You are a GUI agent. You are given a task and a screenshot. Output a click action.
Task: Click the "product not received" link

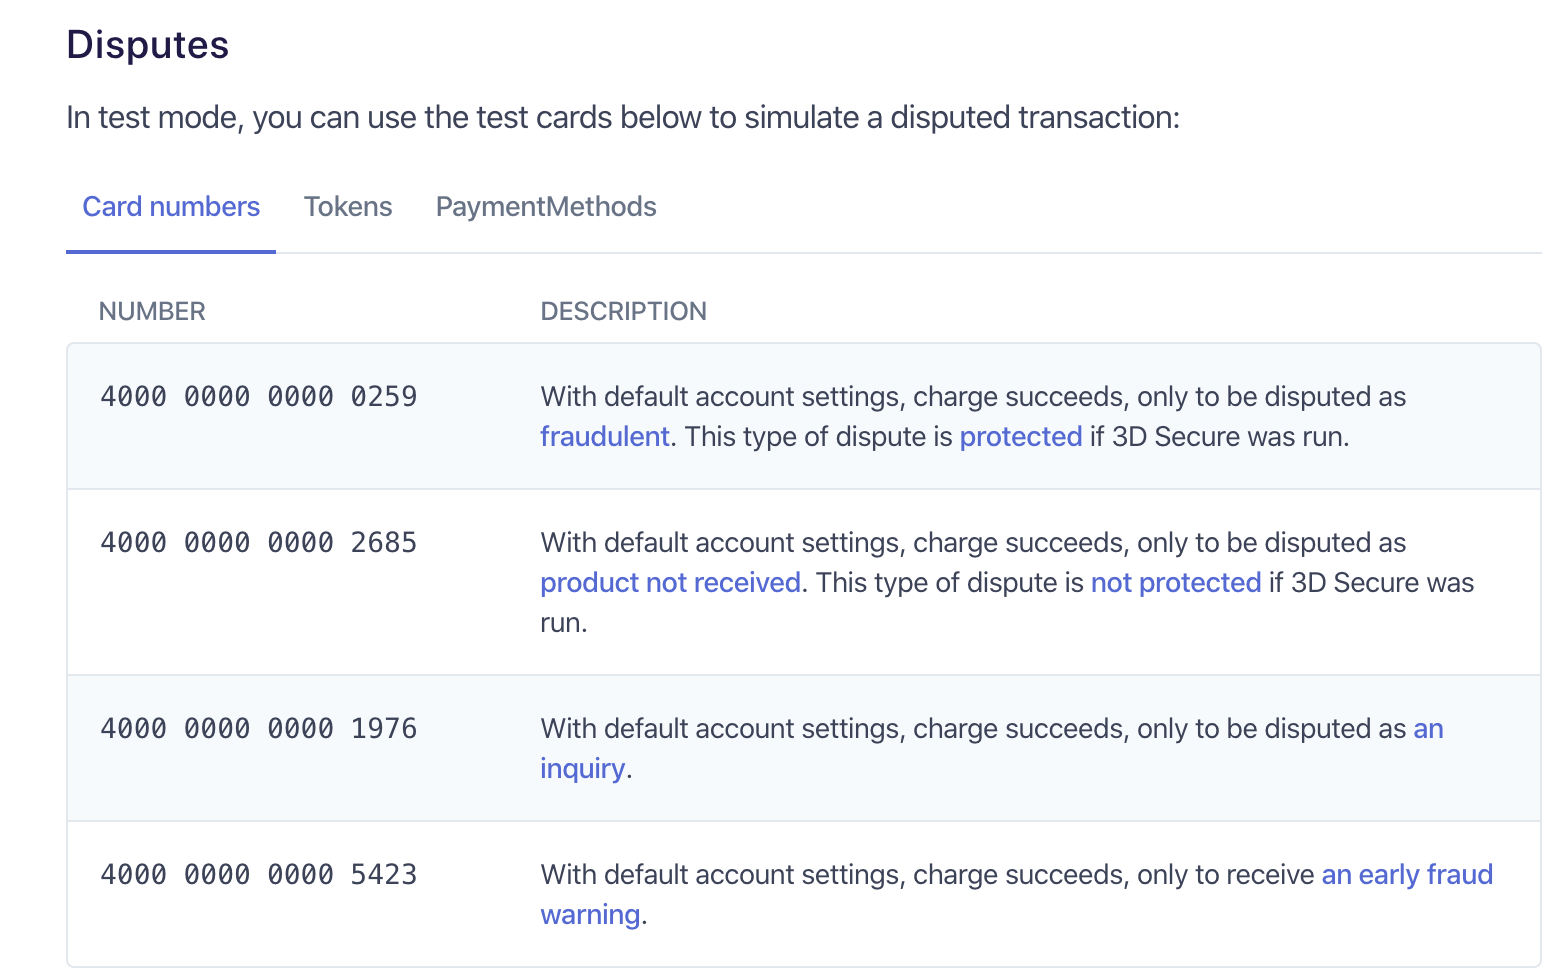pyautogui.click(x=670, y=583)
